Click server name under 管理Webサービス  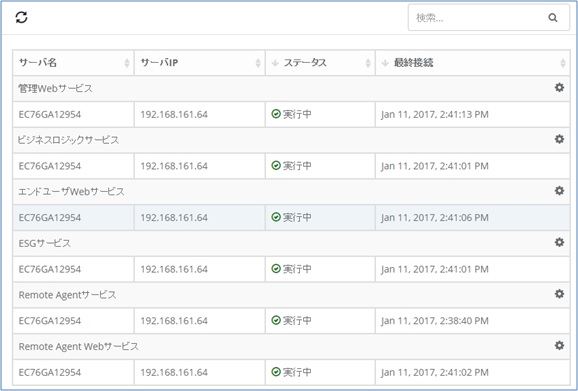tap(50, 115)
